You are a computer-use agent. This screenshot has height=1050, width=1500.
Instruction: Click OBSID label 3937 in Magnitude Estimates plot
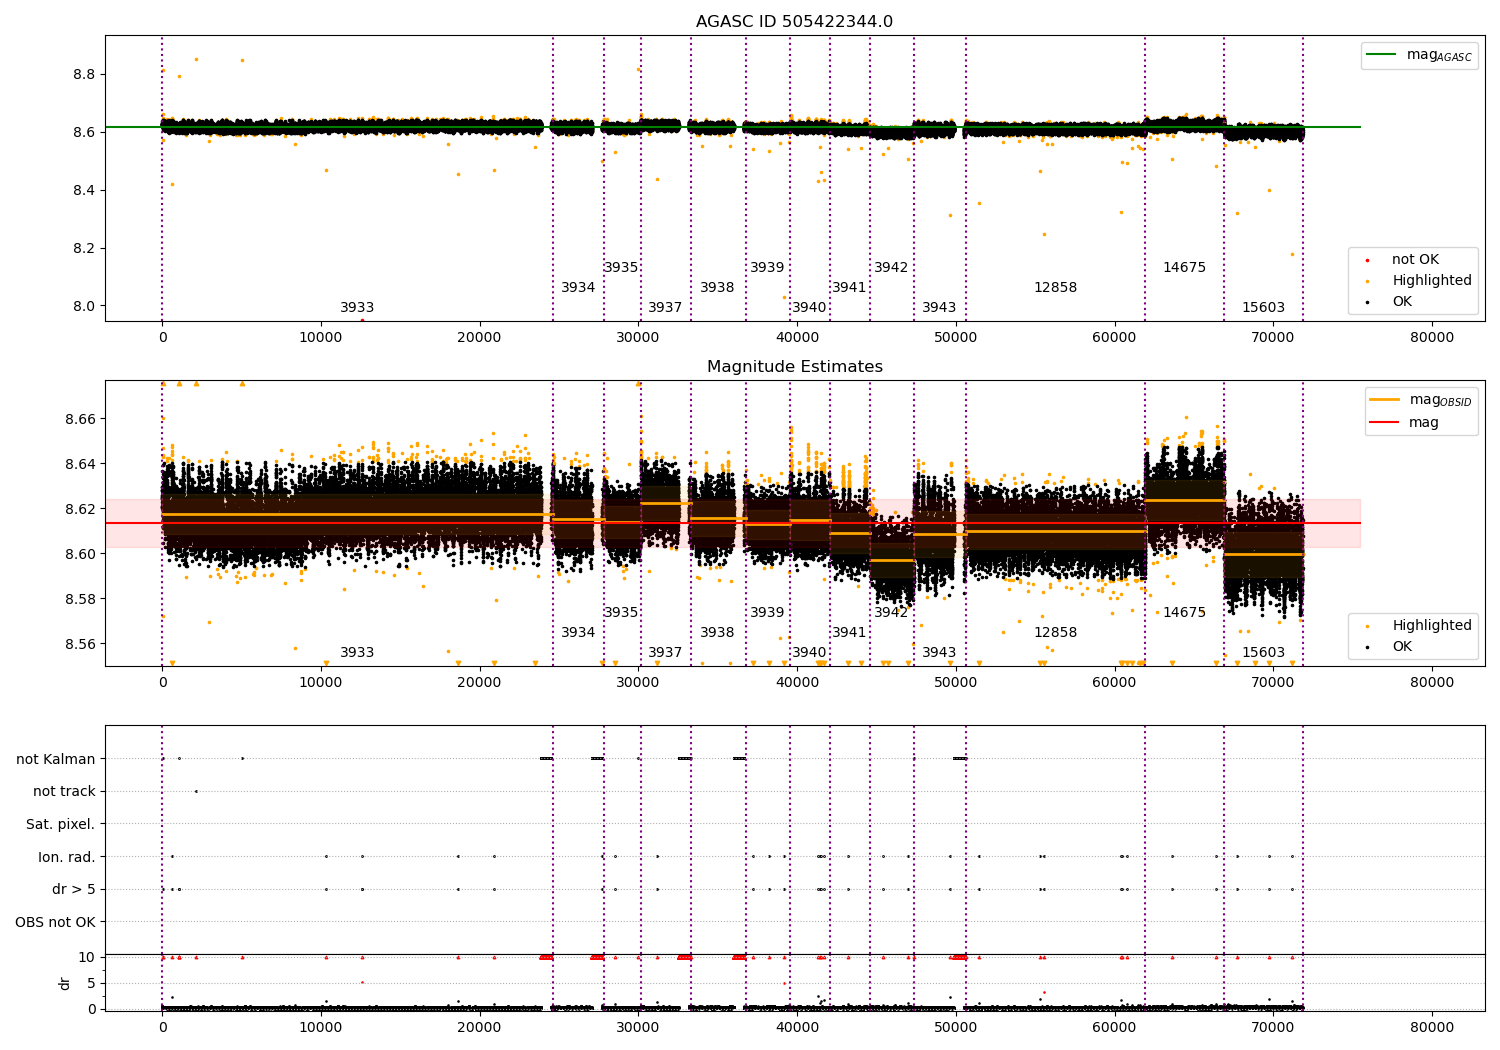click(665, 653)
